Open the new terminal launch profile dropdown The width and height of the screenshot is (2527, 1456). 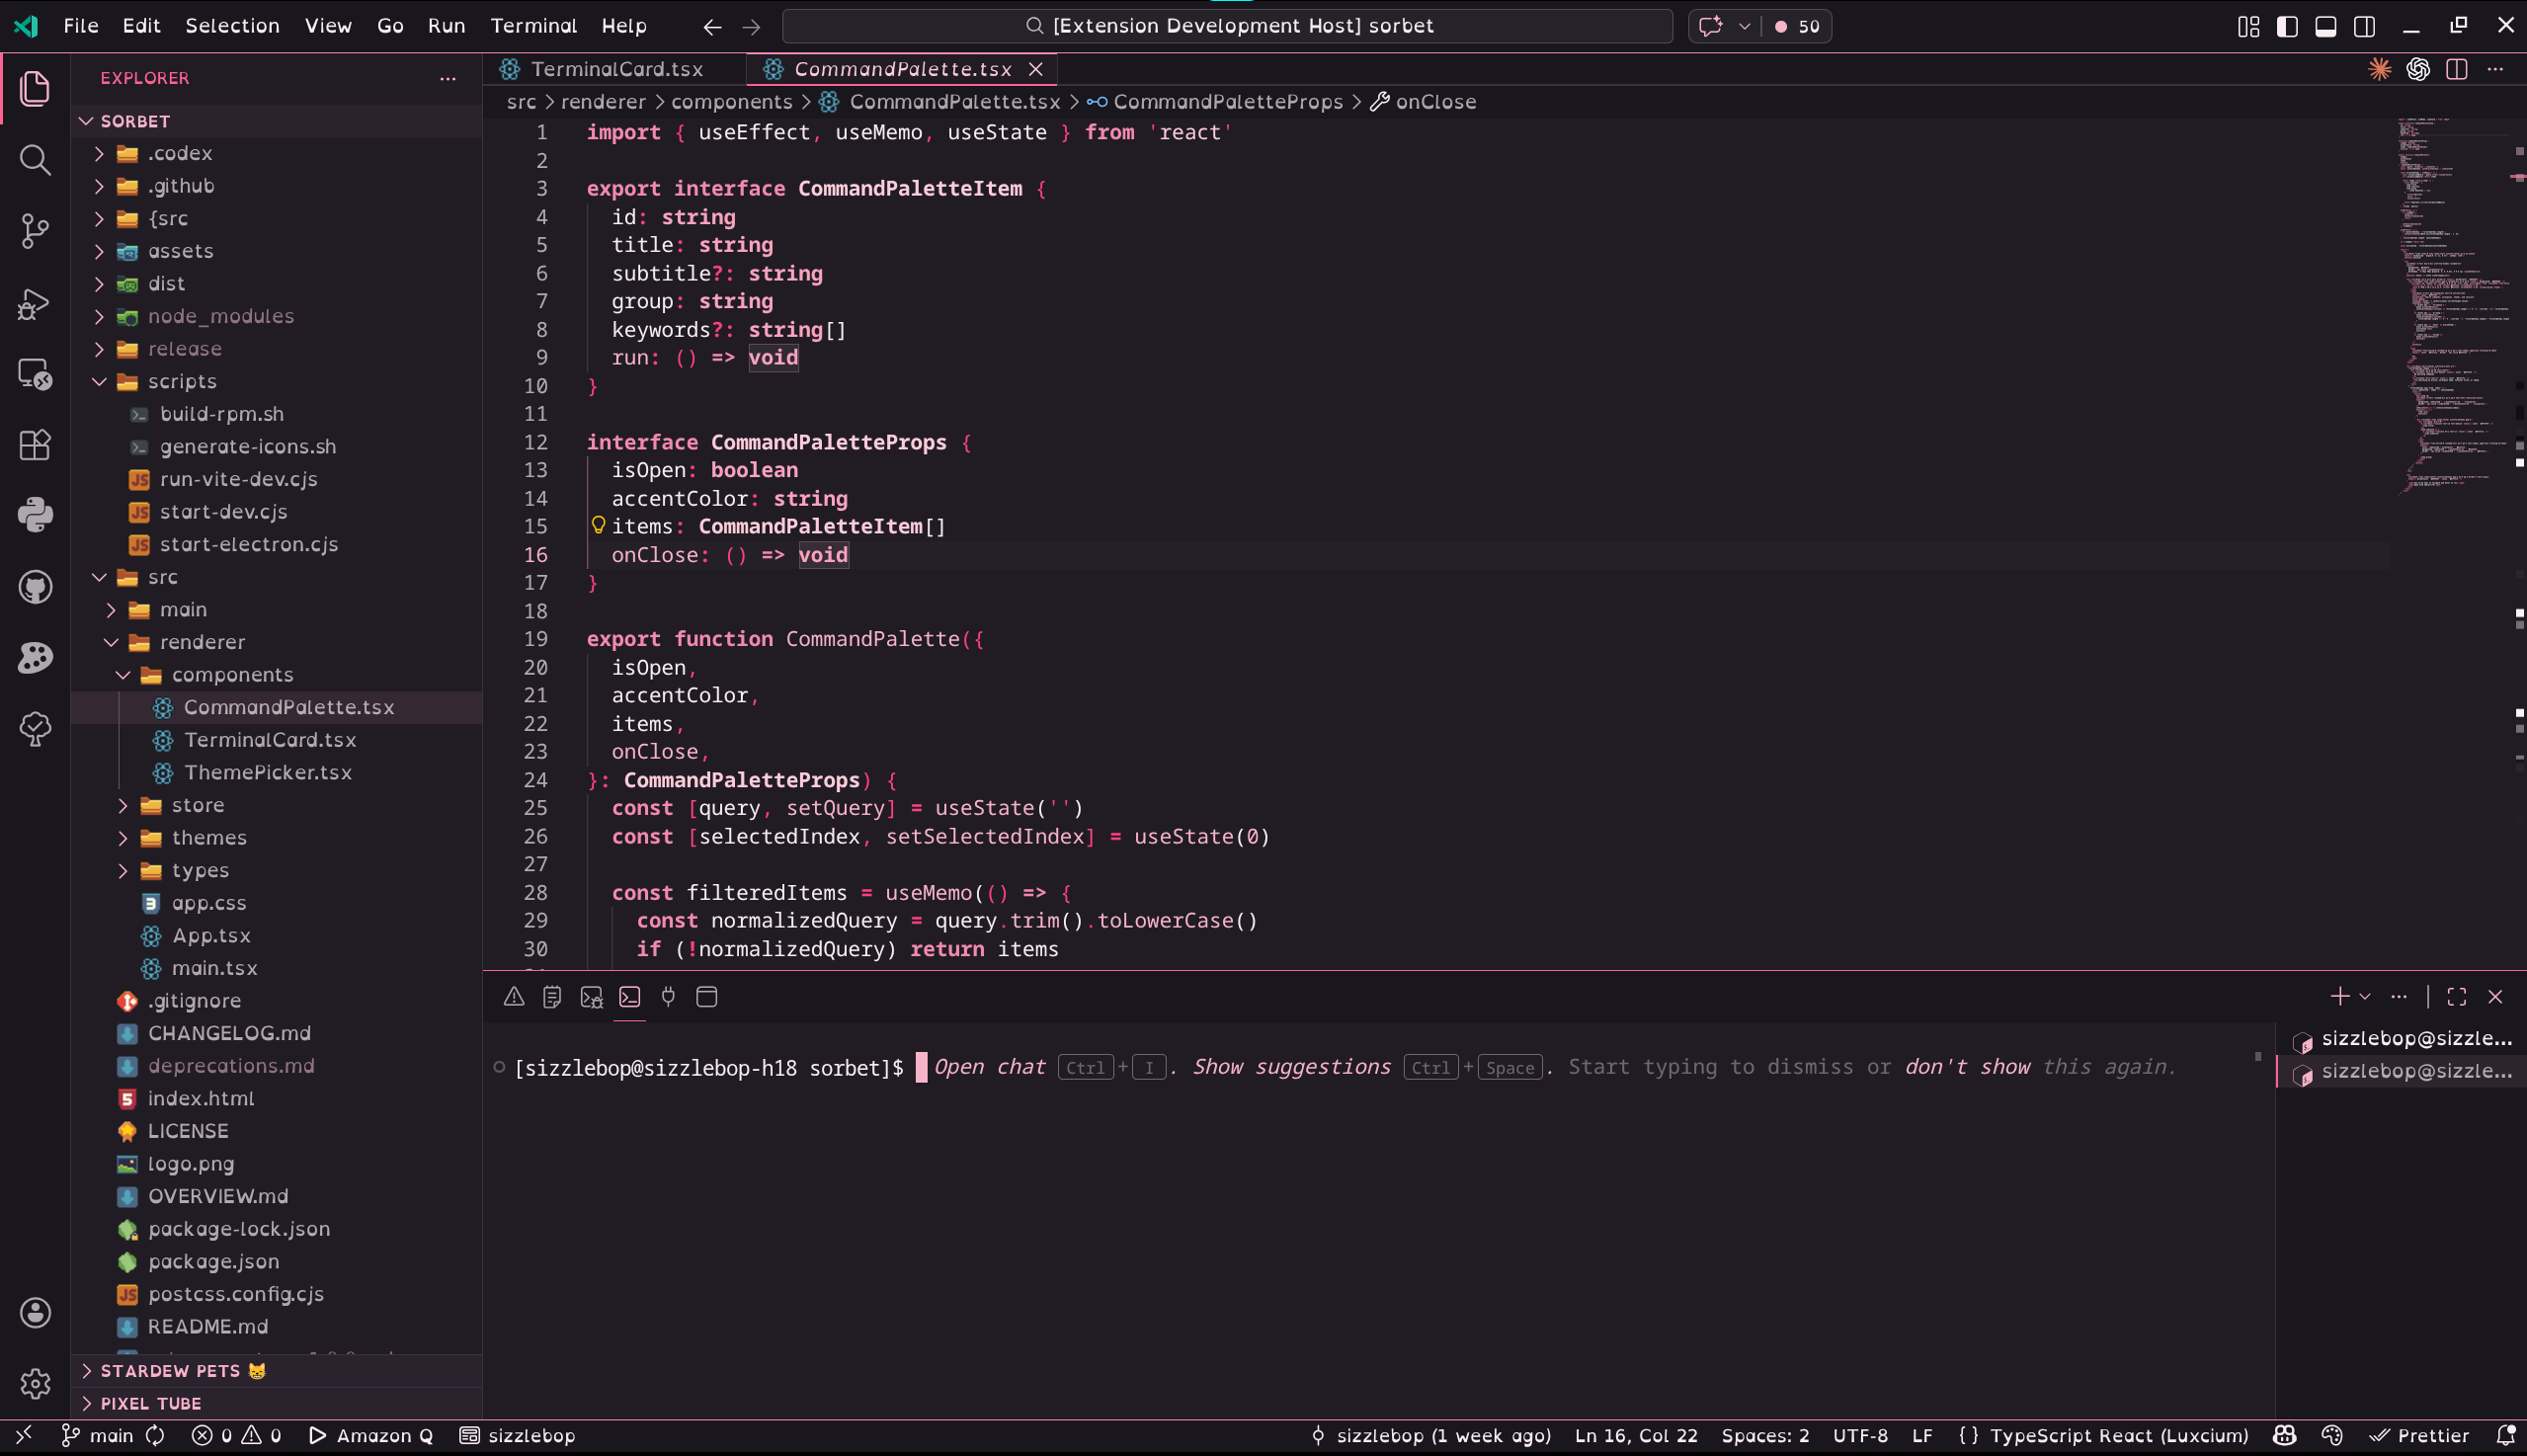[x=2365, y=997]
